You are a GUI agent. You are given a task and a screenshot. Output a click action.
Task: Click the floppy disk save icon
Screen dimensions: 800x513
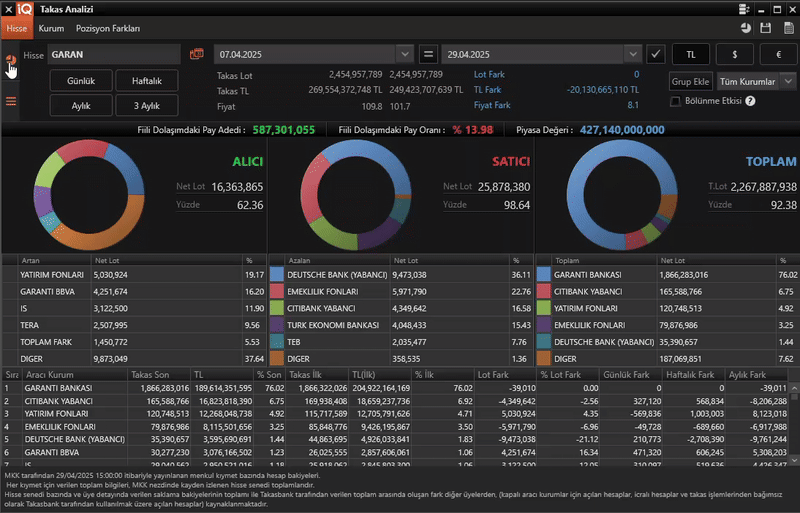pyautogui.click(x=765, y=28)
